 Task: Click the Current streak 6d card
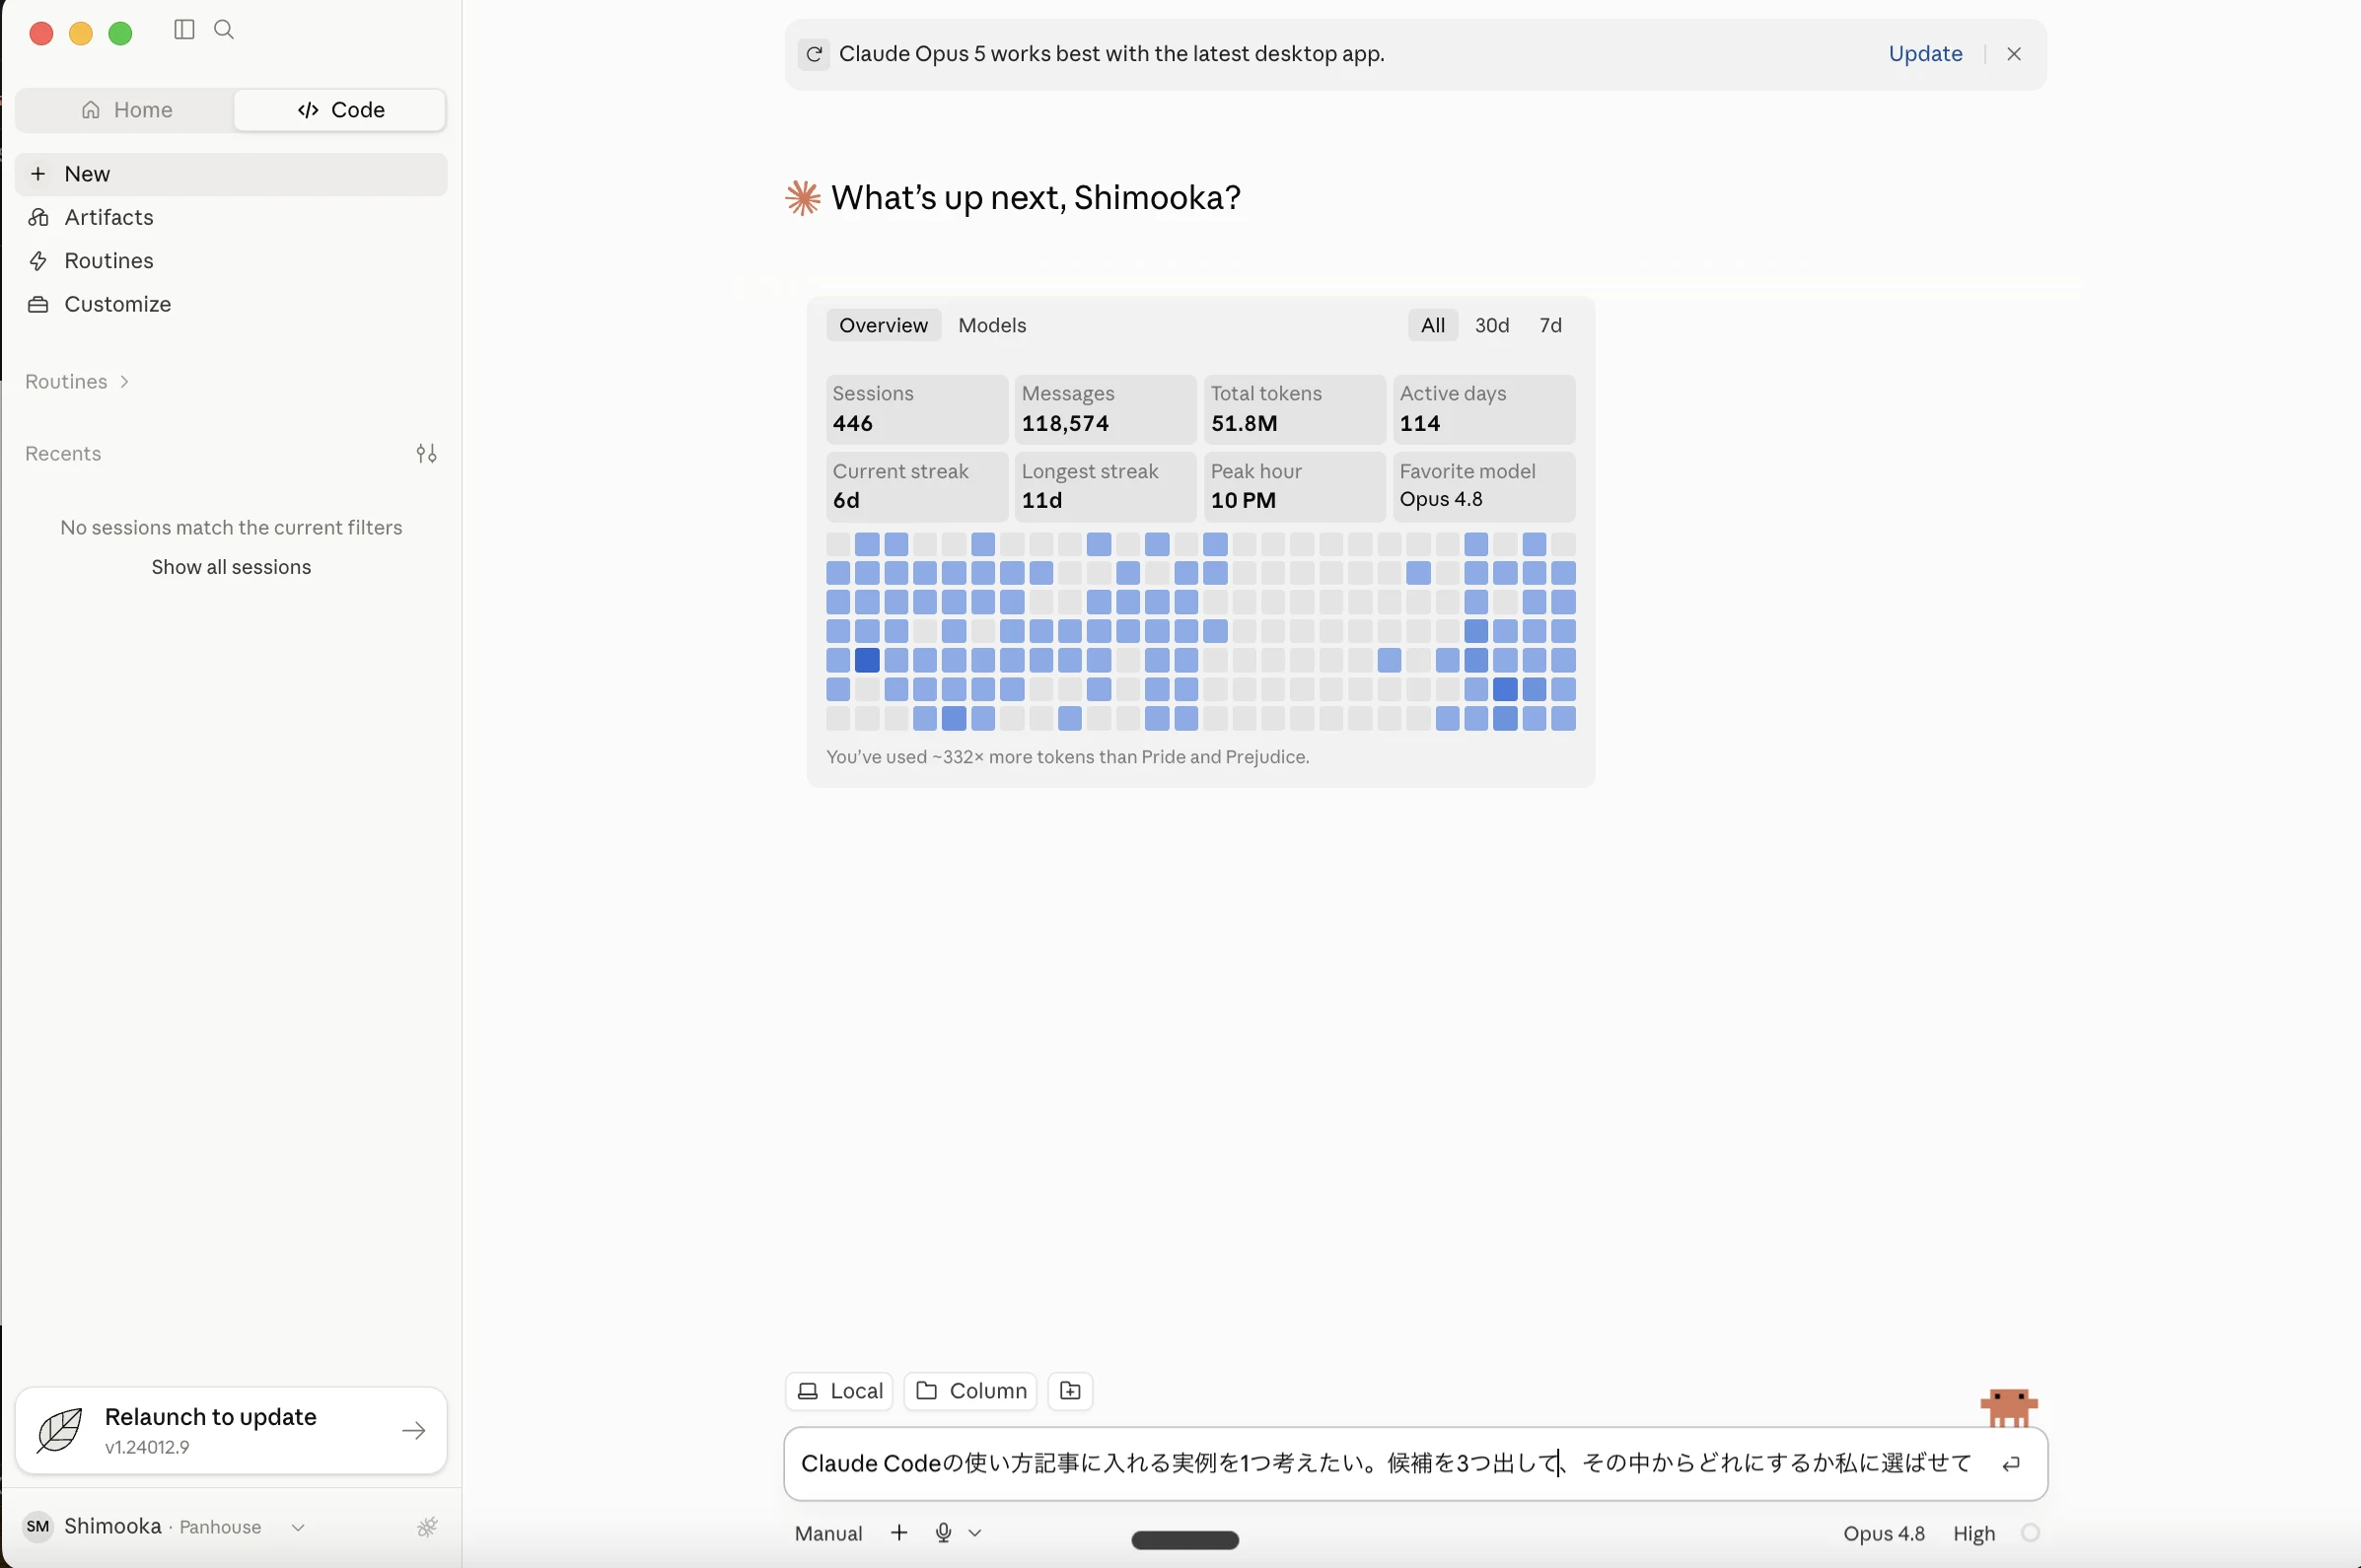click(x=916, y=487)
